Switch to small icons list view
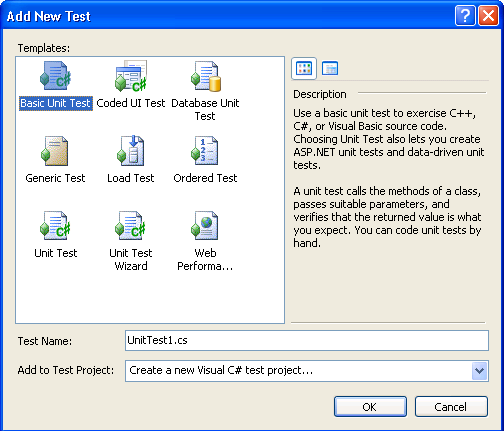 tap(330, 68)
